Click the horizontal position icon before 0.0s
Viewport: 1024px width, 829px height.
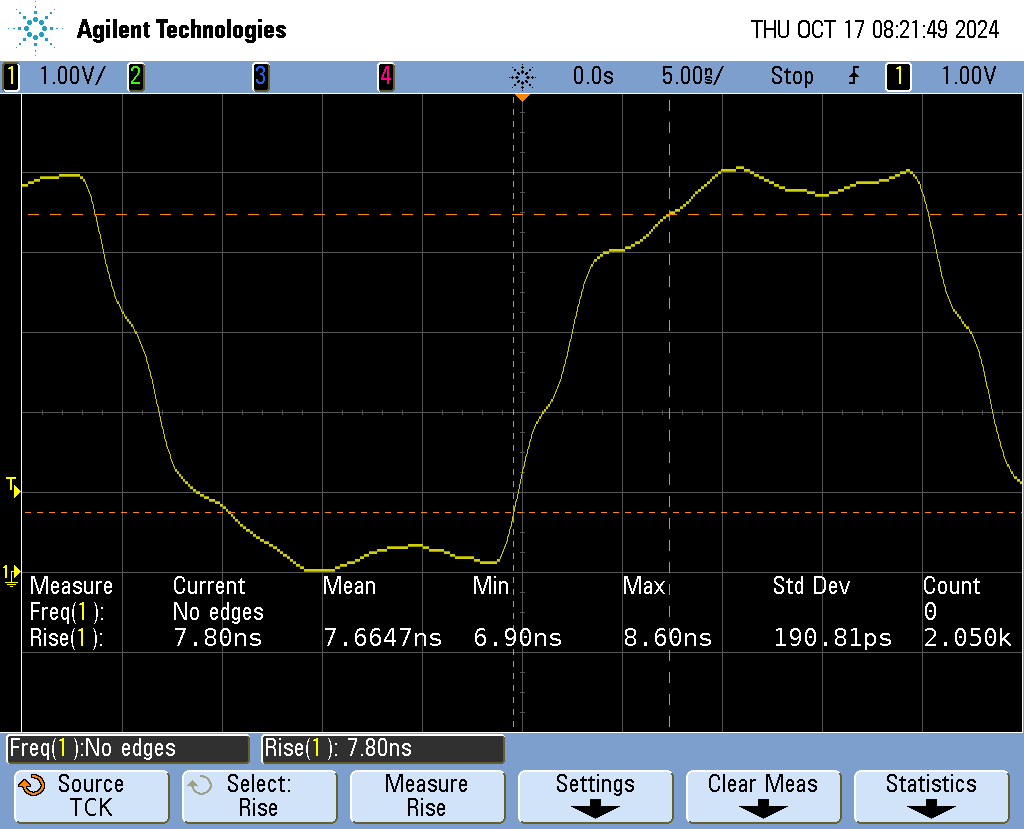click(522, 76)
